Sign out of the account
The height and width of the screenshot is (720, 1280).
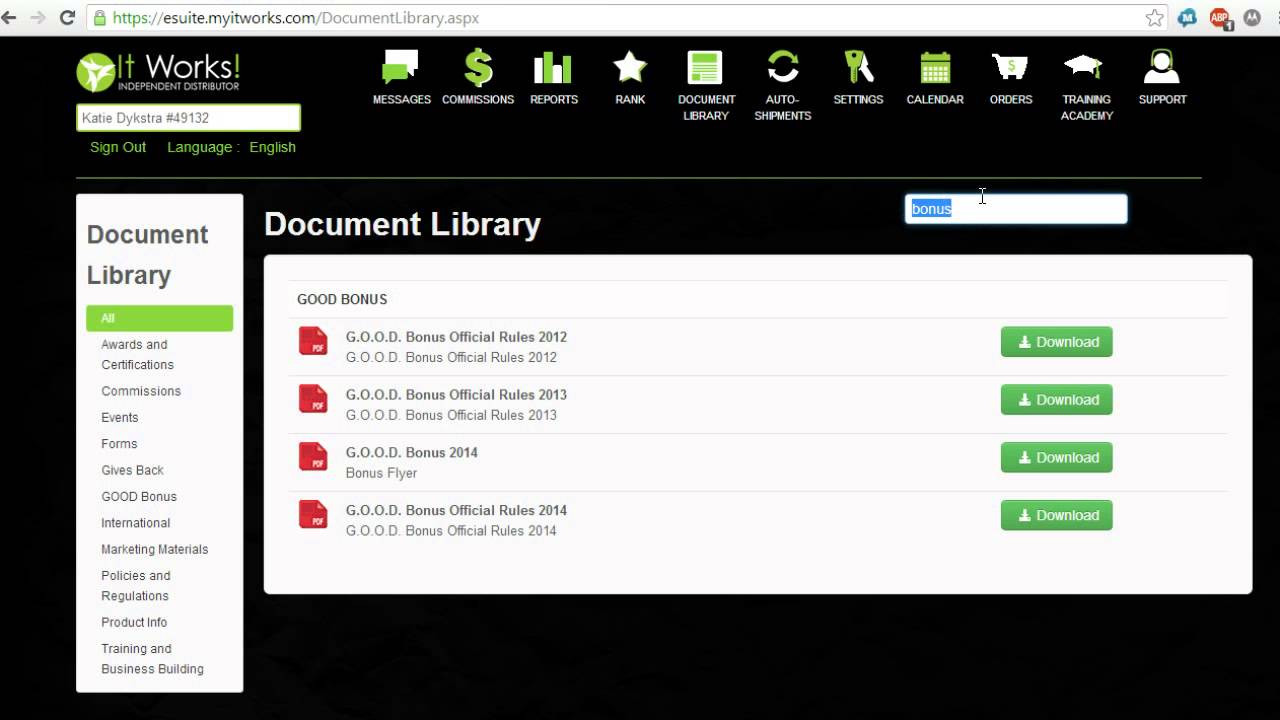(x=118, y=147)
